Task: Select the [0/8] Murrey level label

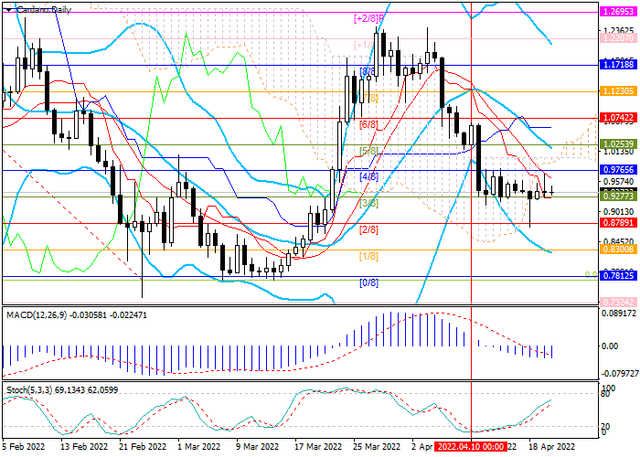Action: [x=369, y=282]
